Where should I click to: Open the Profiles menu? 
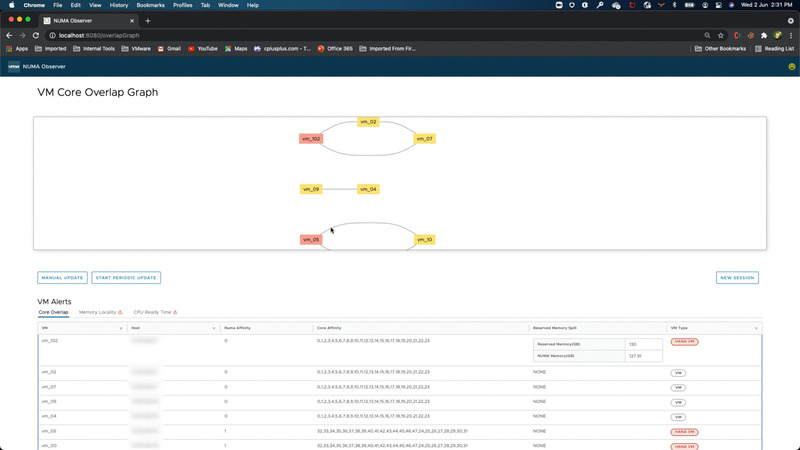click(x=182, y=5)
